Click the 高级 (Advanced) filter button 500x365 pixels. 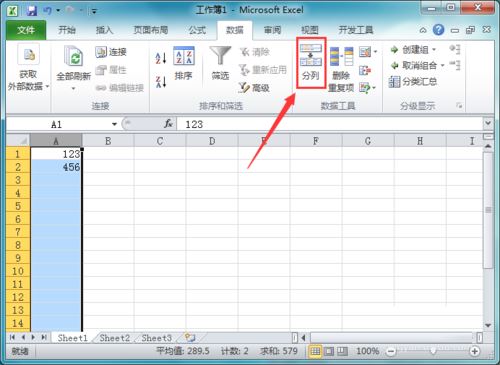(254, 88)
